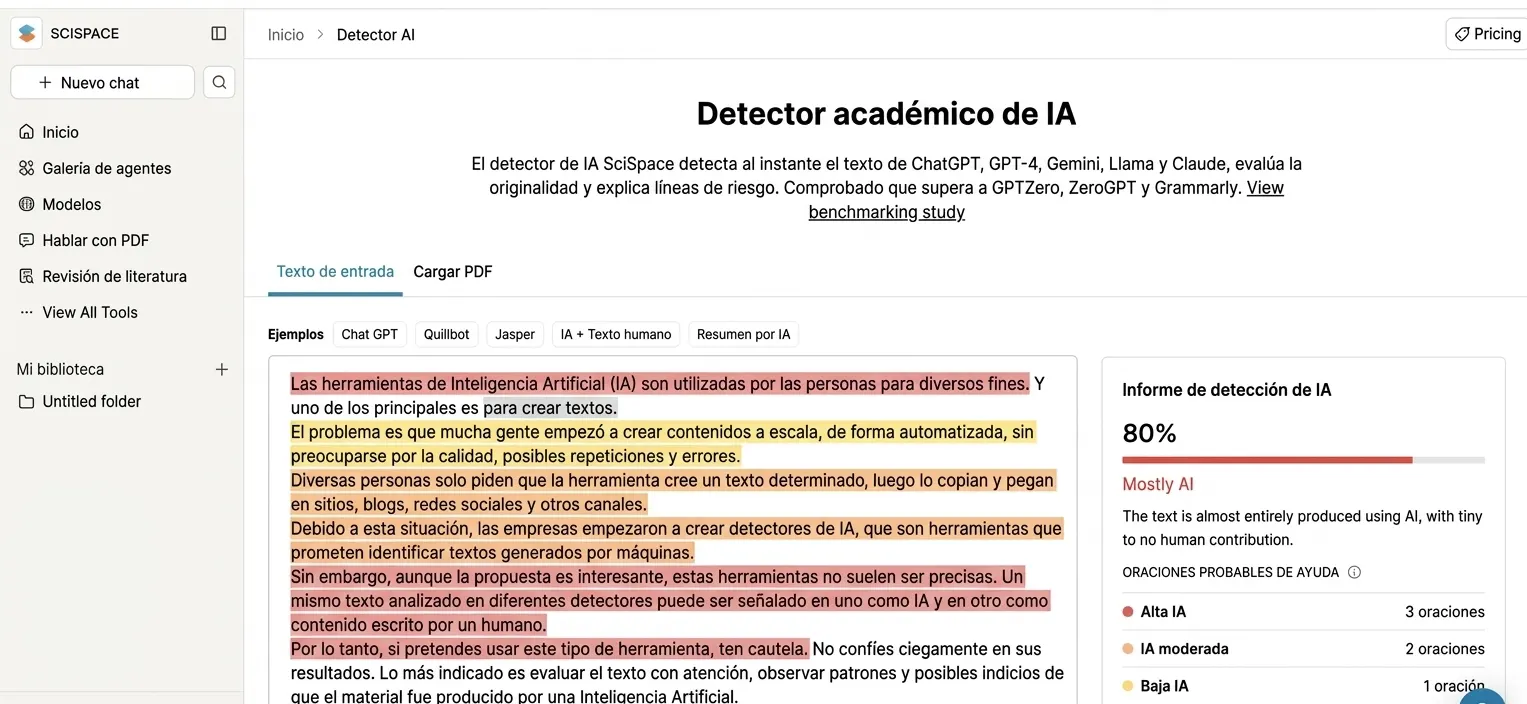
Task: Load the Chat GPT example
Action: point(370,334)
